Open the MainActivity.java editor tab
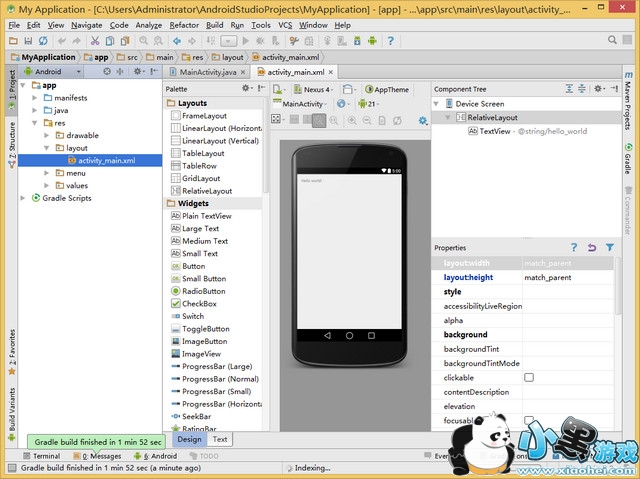Viewport: 640px width, 479px height. coord(207,72)
